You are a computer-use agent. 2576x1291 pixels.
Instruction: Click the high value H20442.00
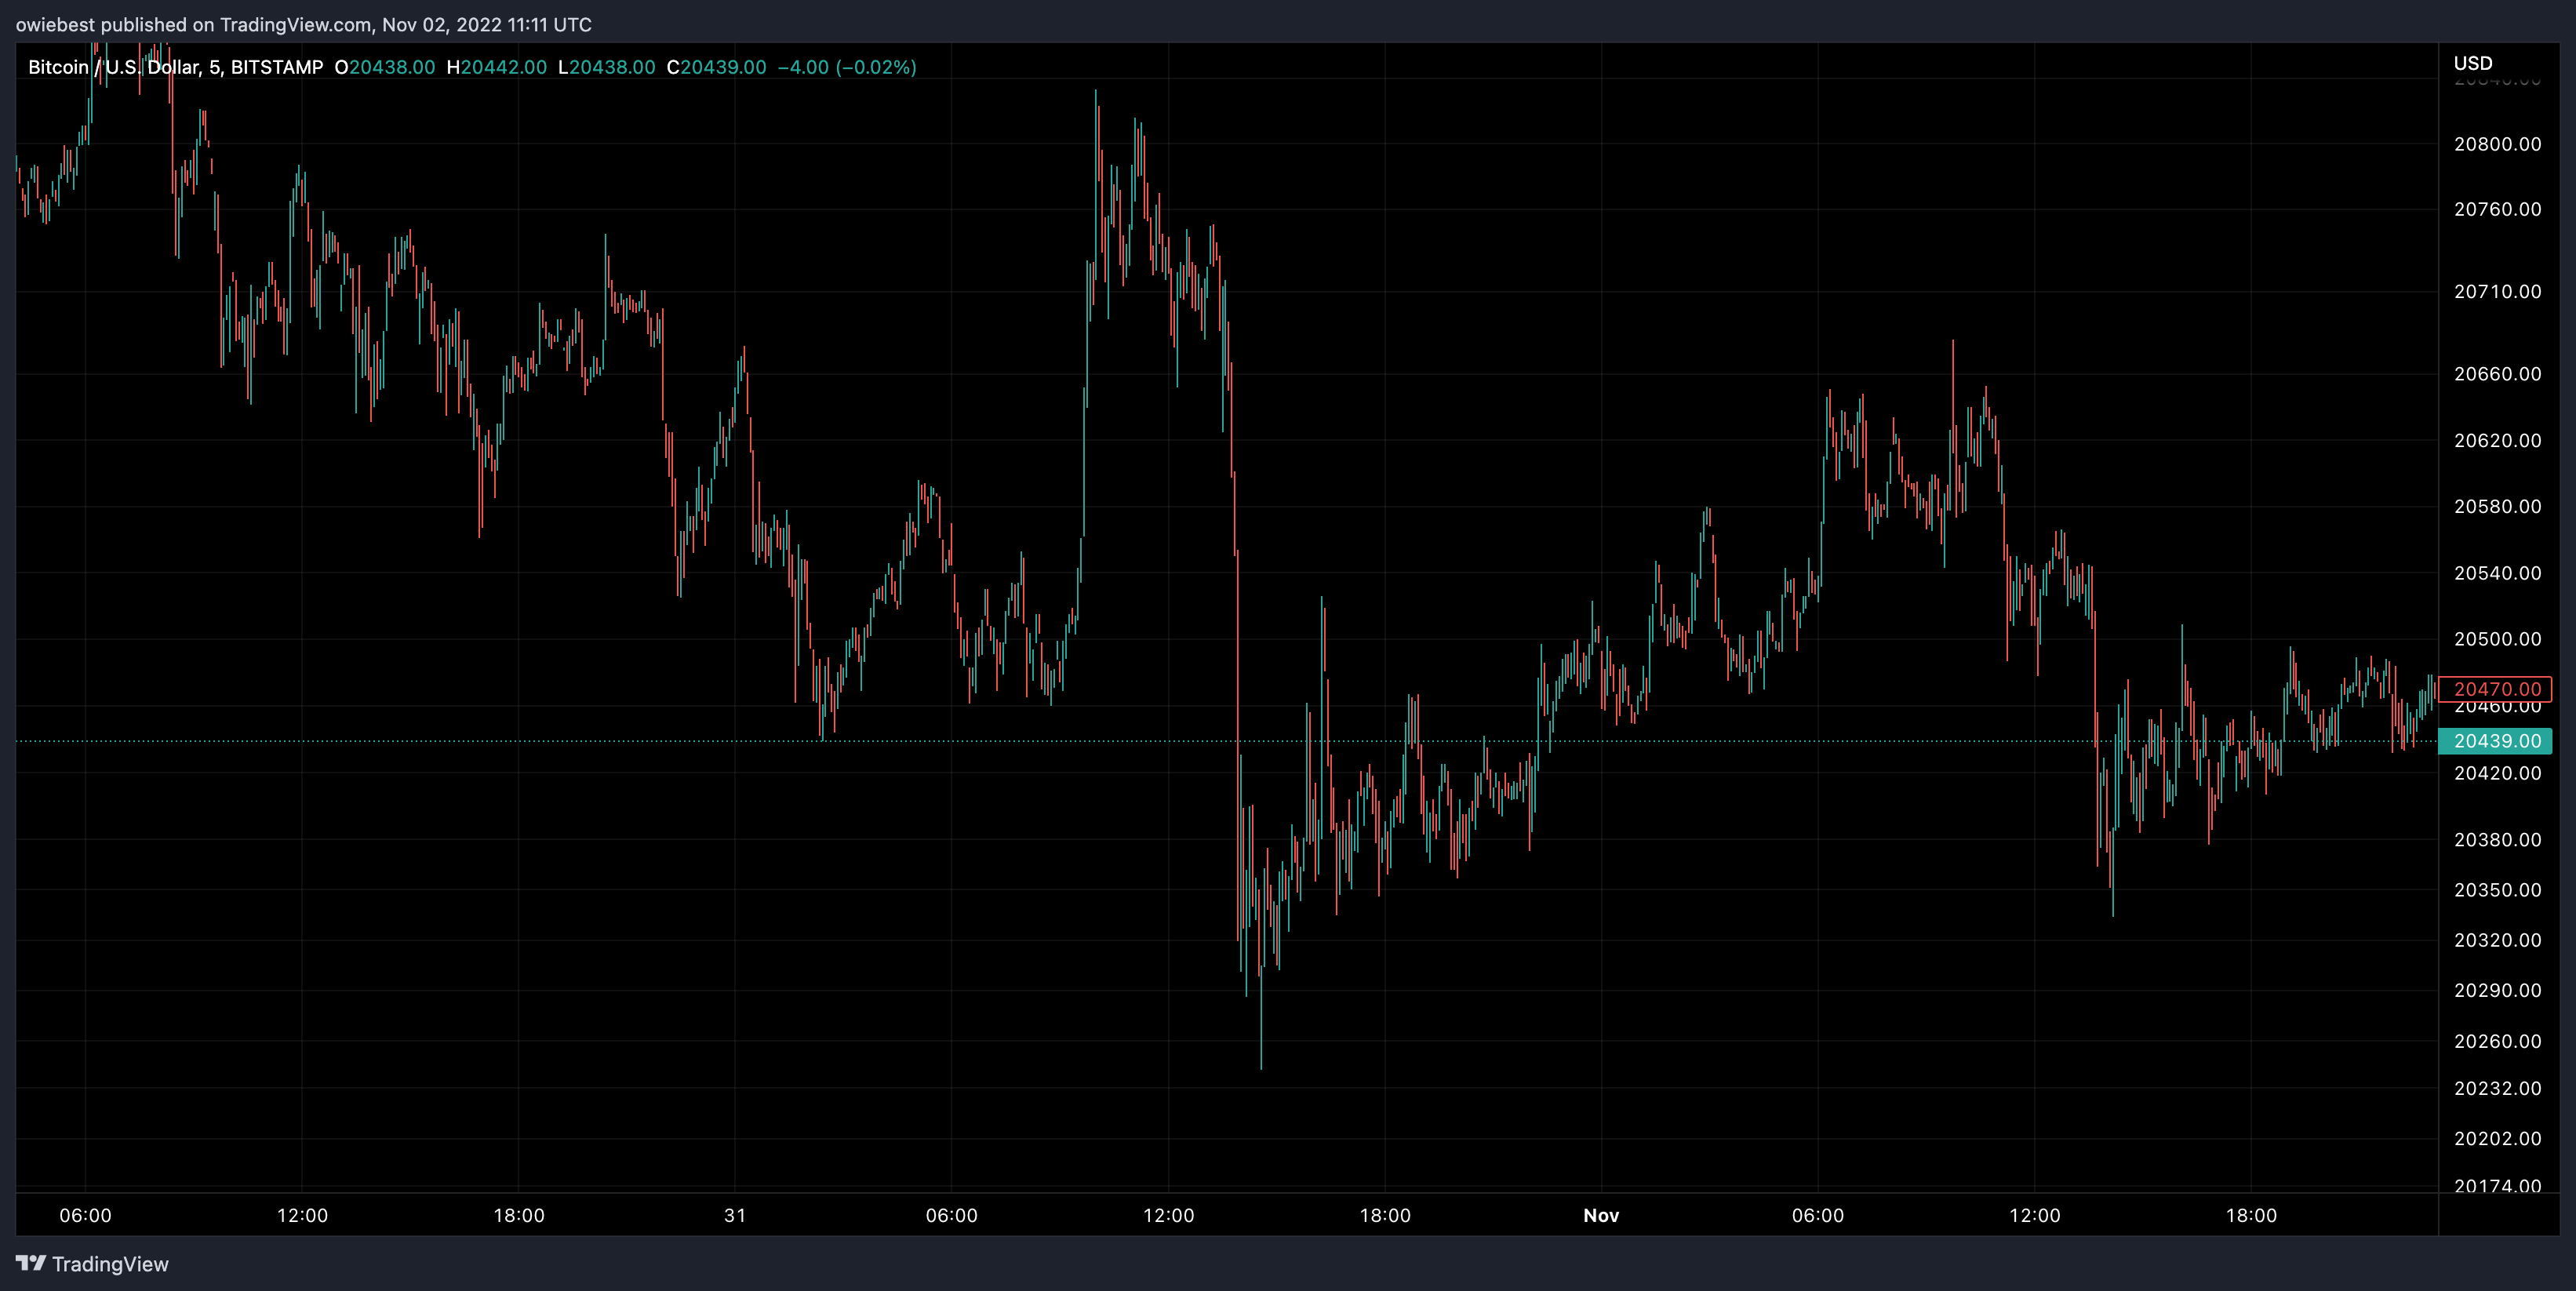[497, 67]
